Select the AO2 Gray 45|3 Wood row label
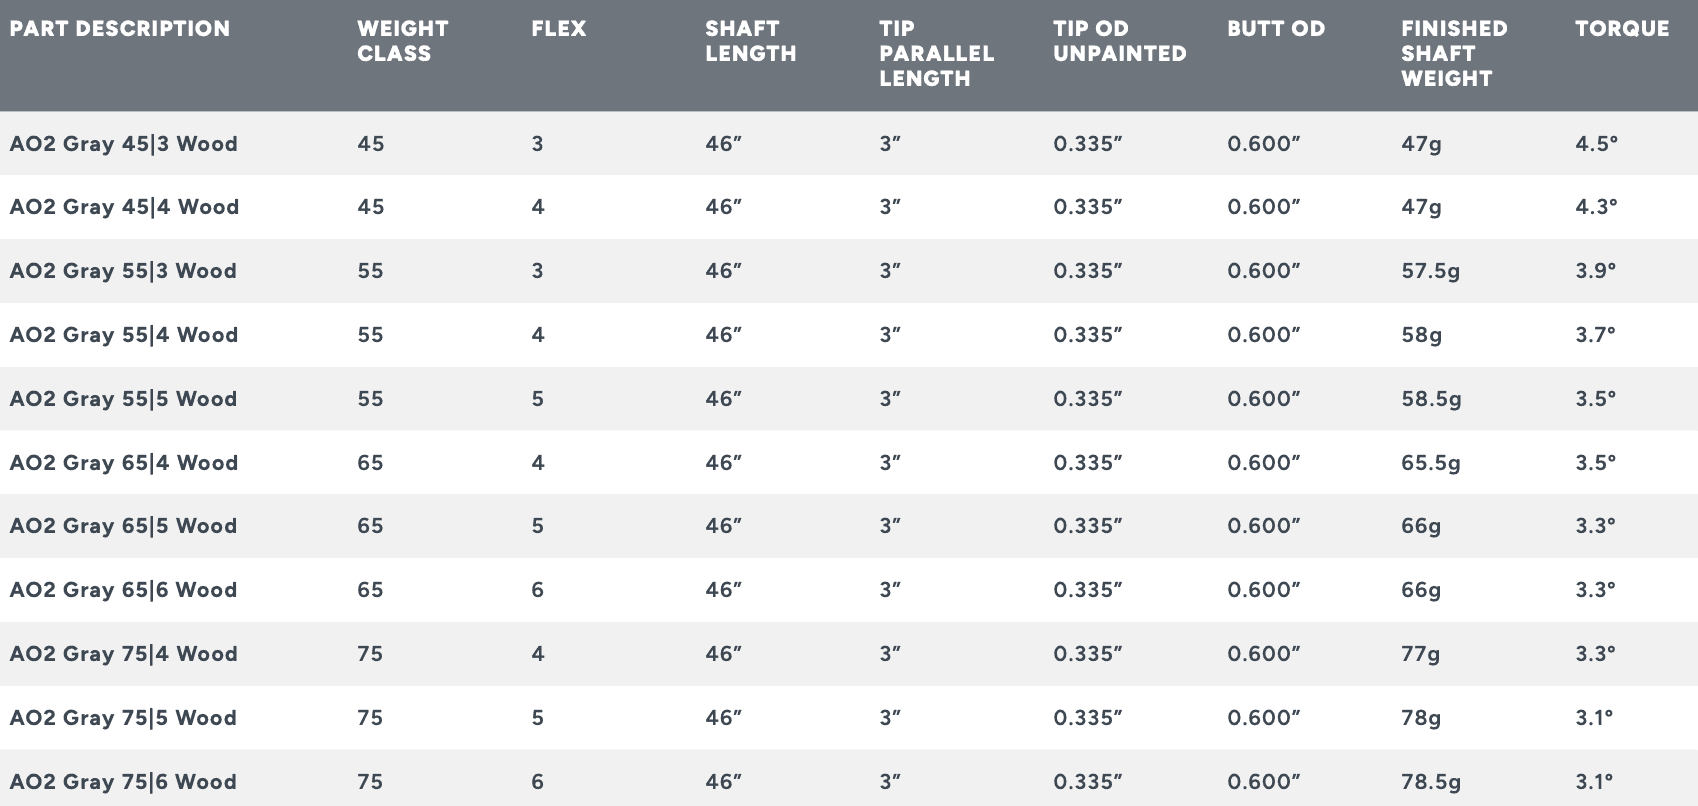The image size is (1698, 806). 124,144
